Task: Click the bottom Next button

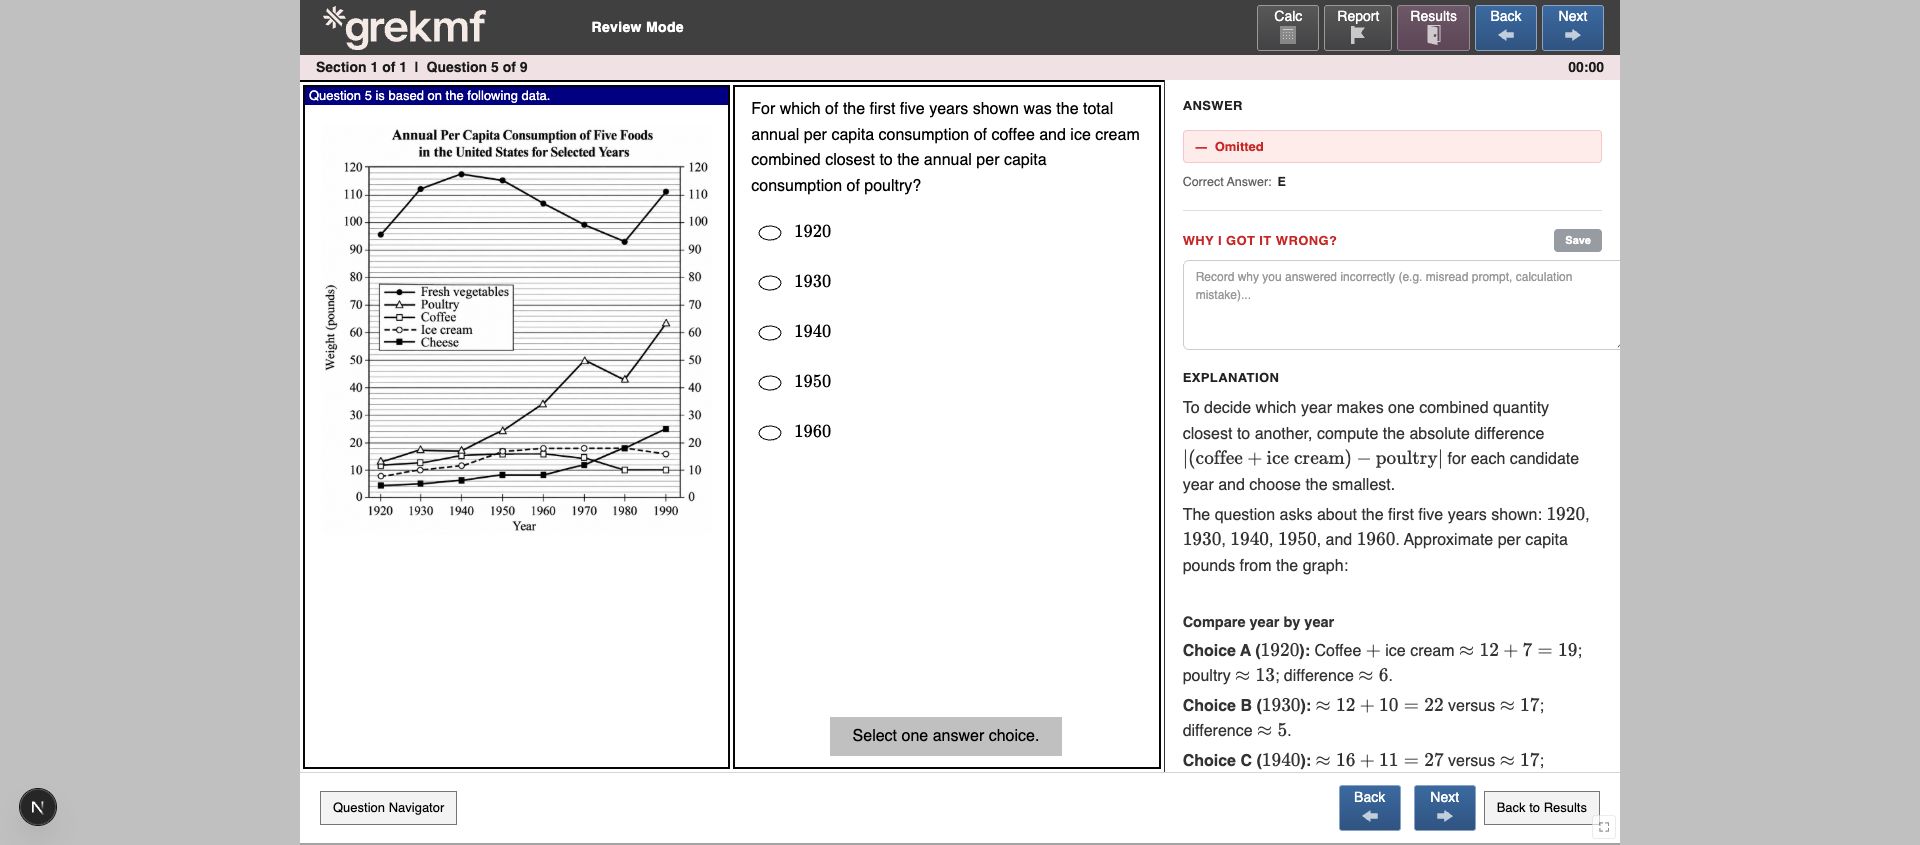Action: pyautogui.click(x=1444, y=808)
